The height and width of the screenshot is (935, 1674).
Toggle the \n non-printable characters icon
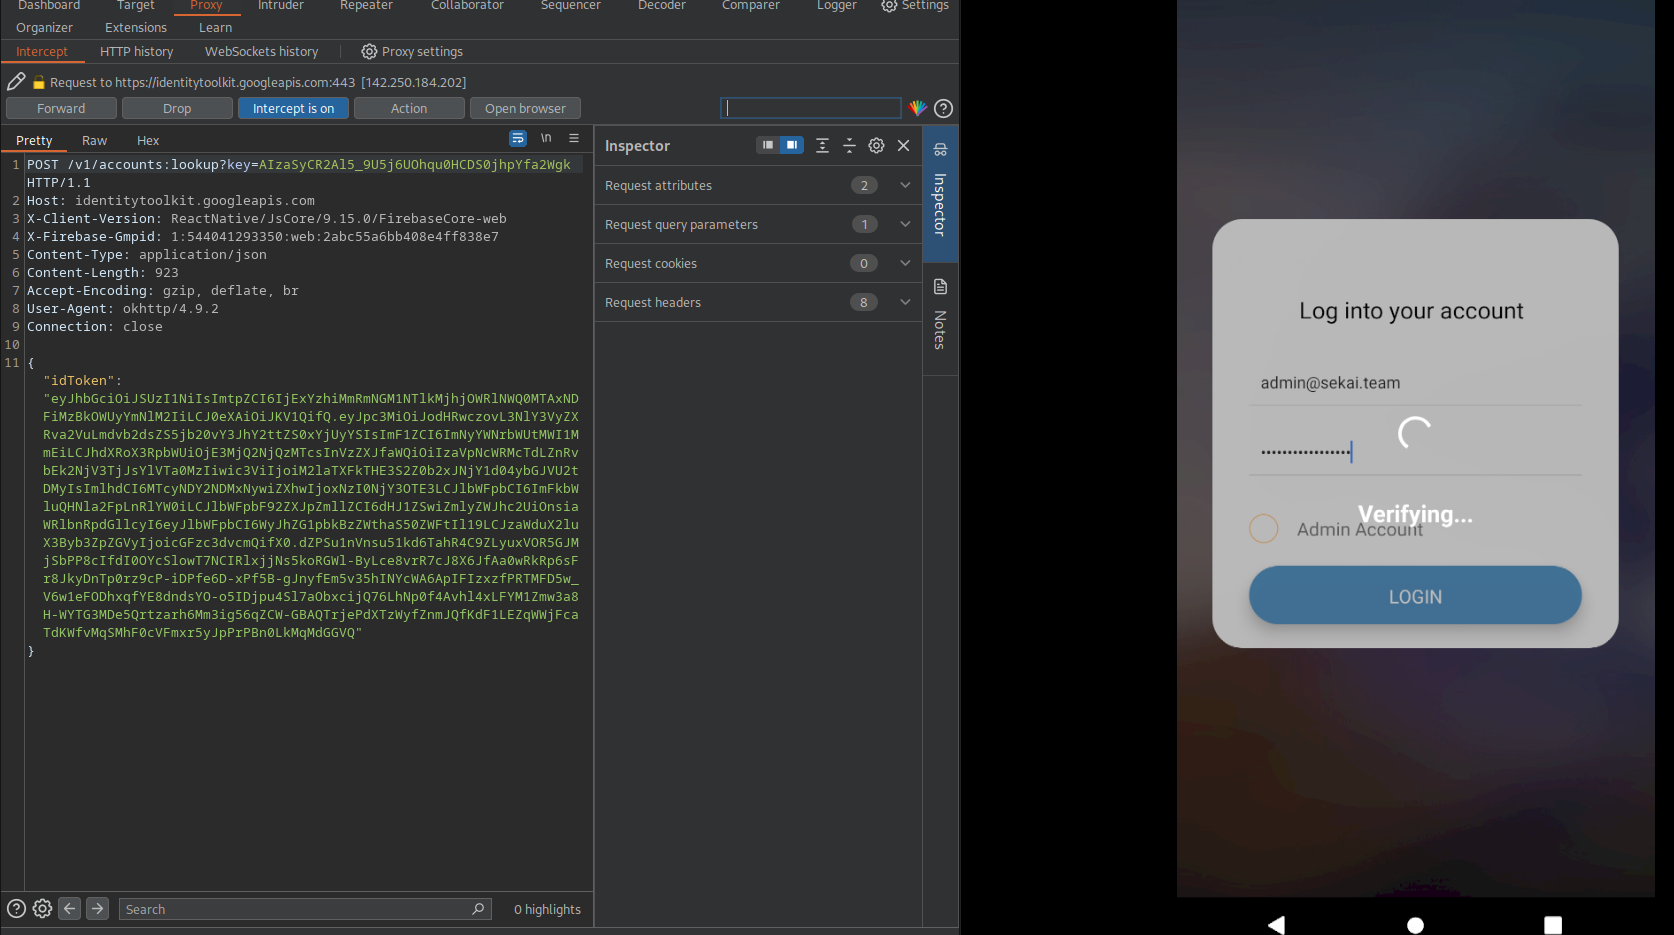click(x=546, y=138)
